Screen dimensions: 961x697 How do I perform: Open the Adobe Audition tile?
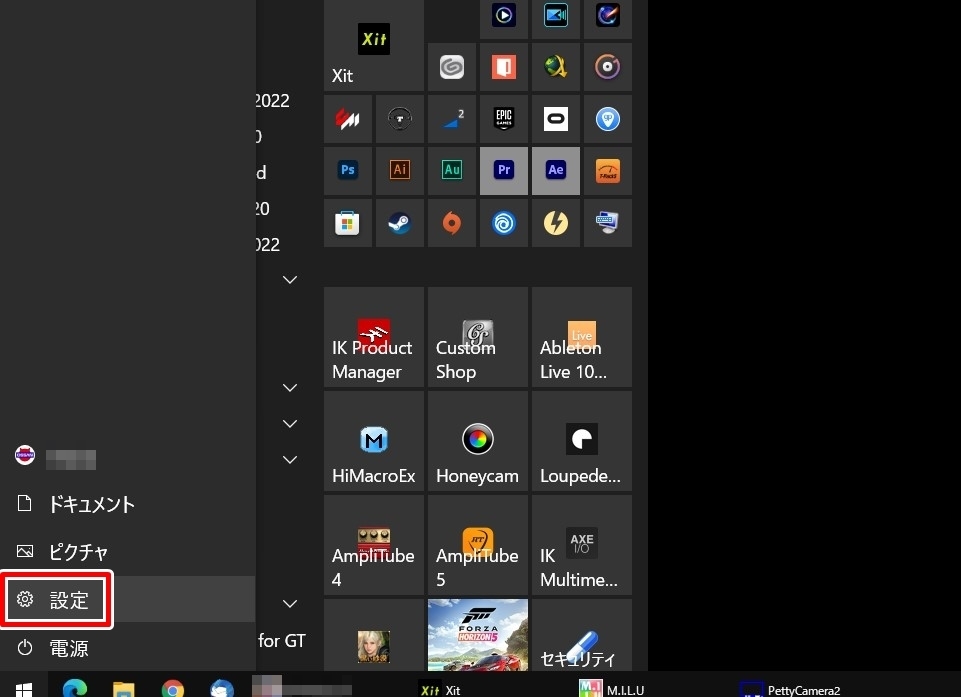pyautogui.click(x=452, y=171)
